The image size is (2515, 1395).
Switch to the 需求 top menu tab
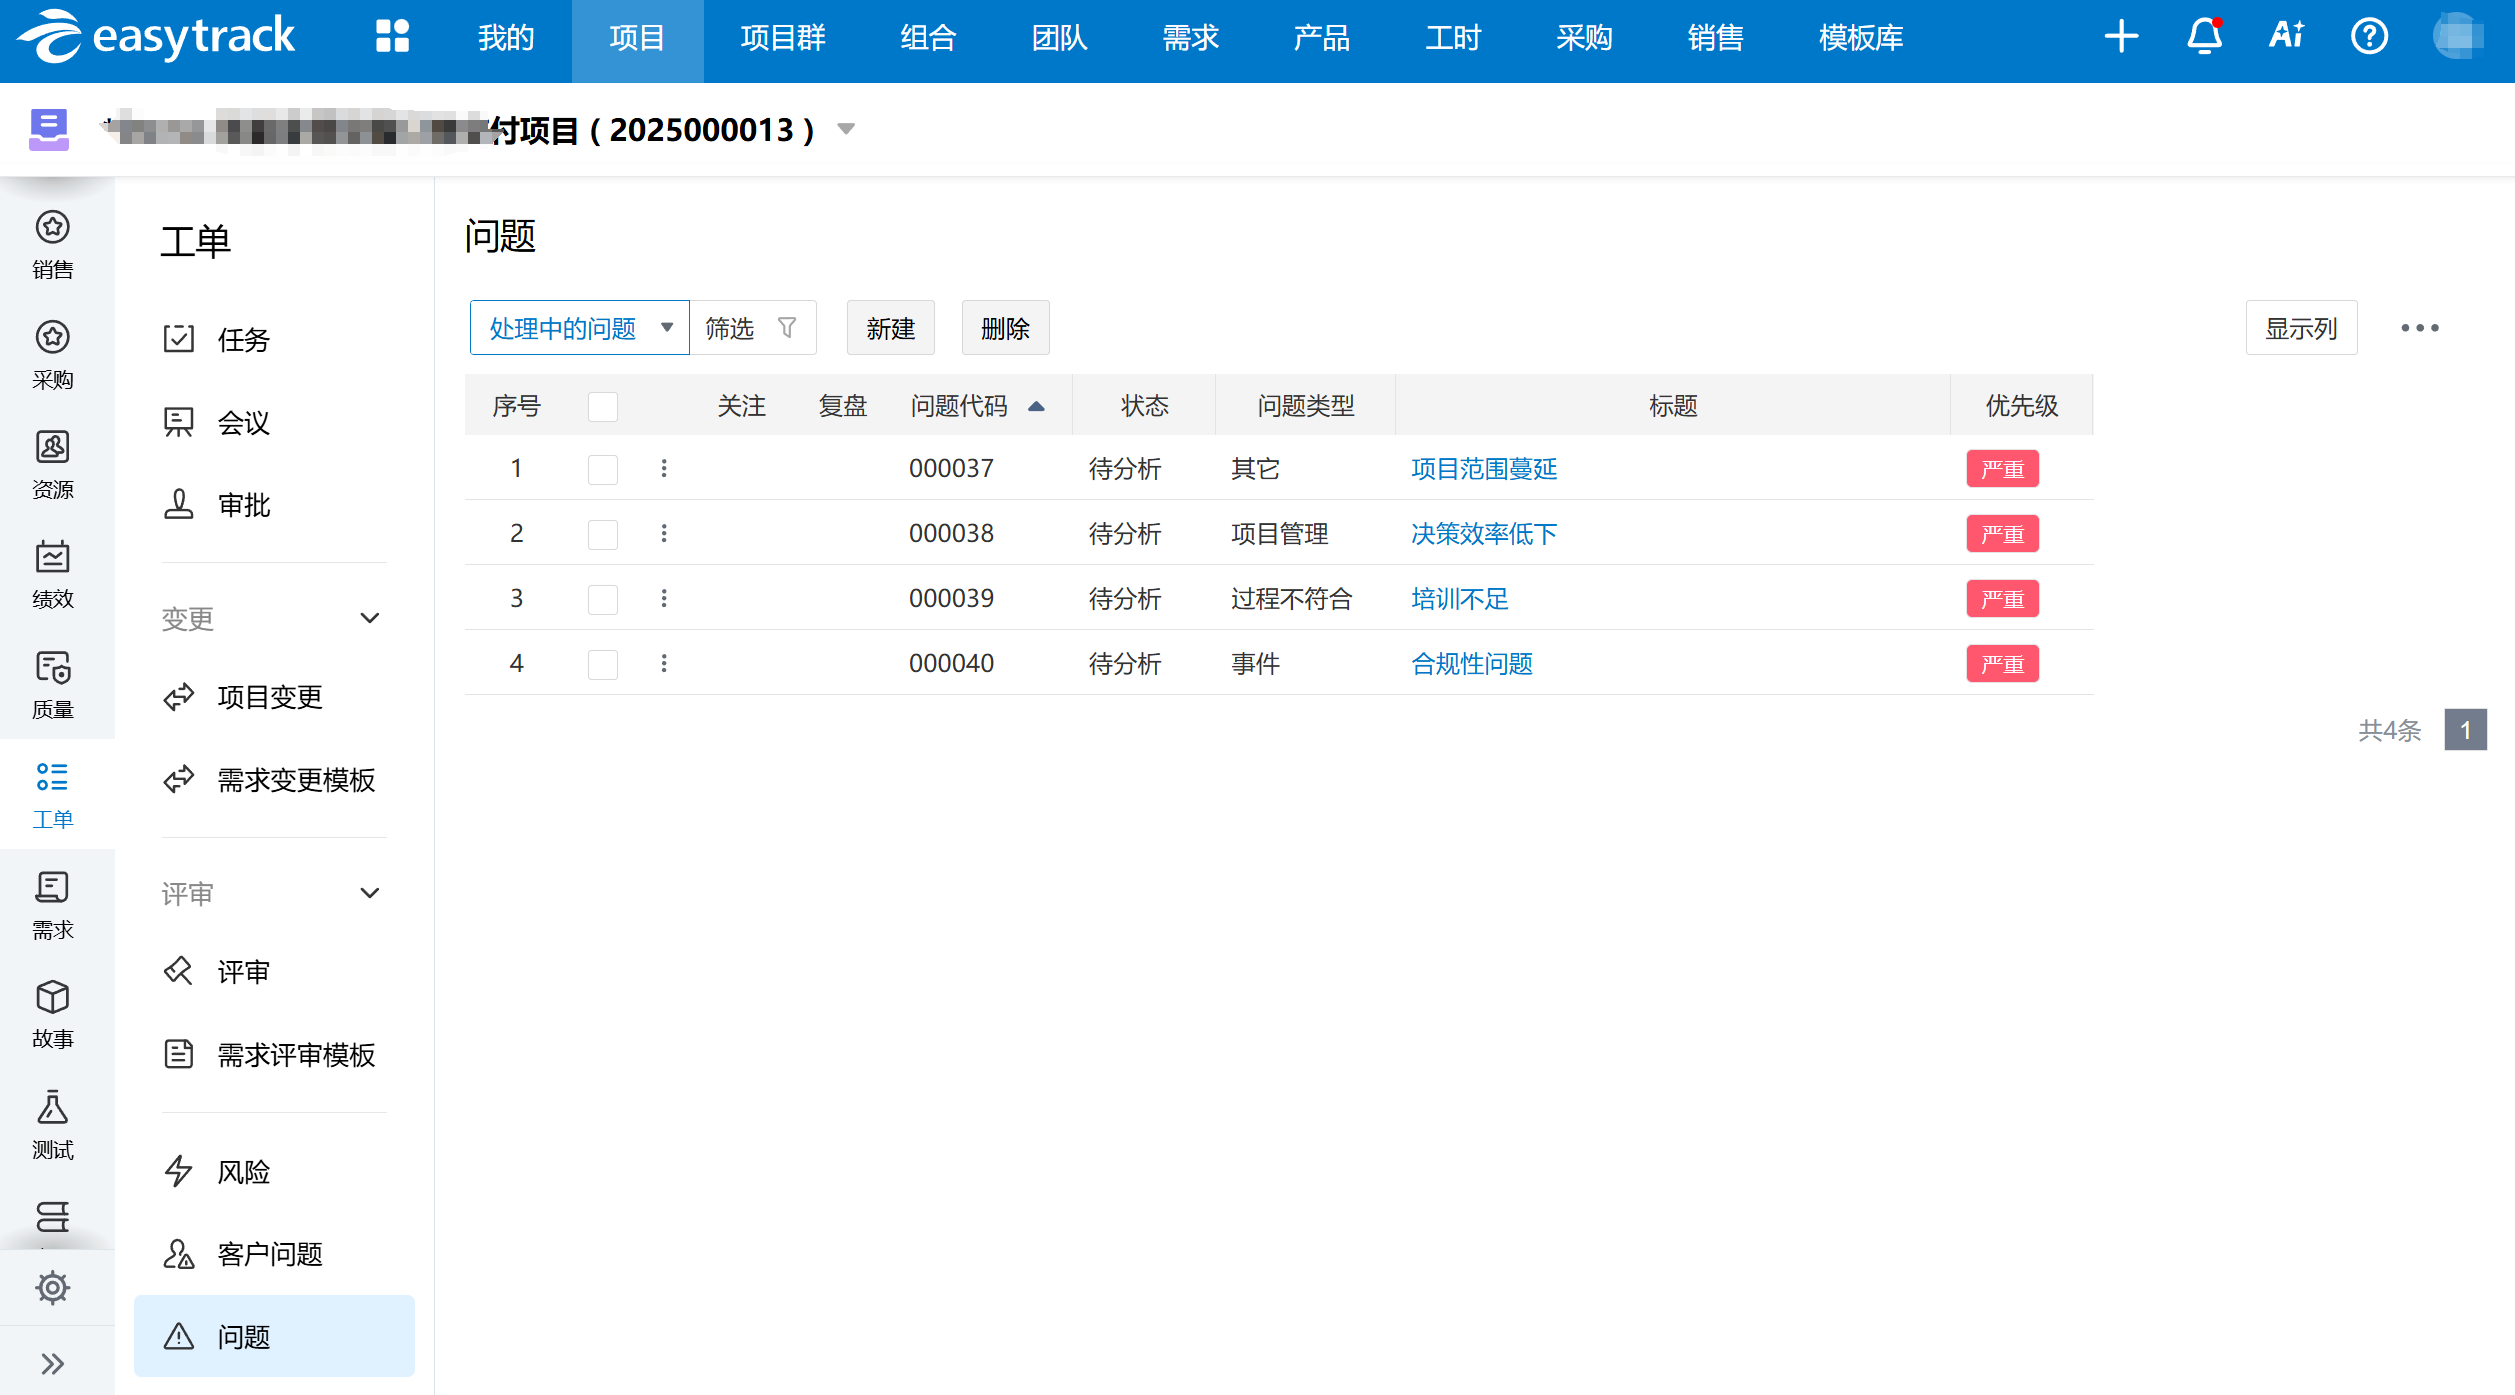[x=1190, y=38]
